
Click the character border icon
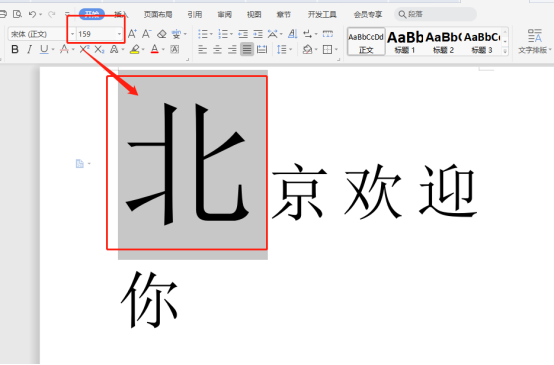[175, 49]
